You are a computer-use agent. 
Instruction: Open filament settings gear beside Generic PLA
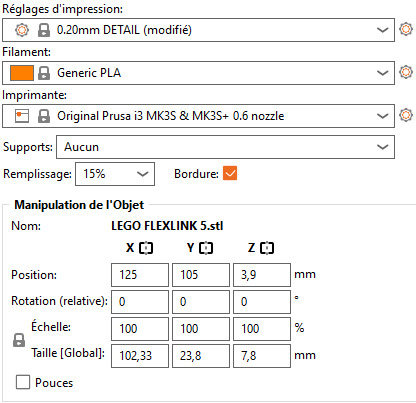click(x=406, y=72)
